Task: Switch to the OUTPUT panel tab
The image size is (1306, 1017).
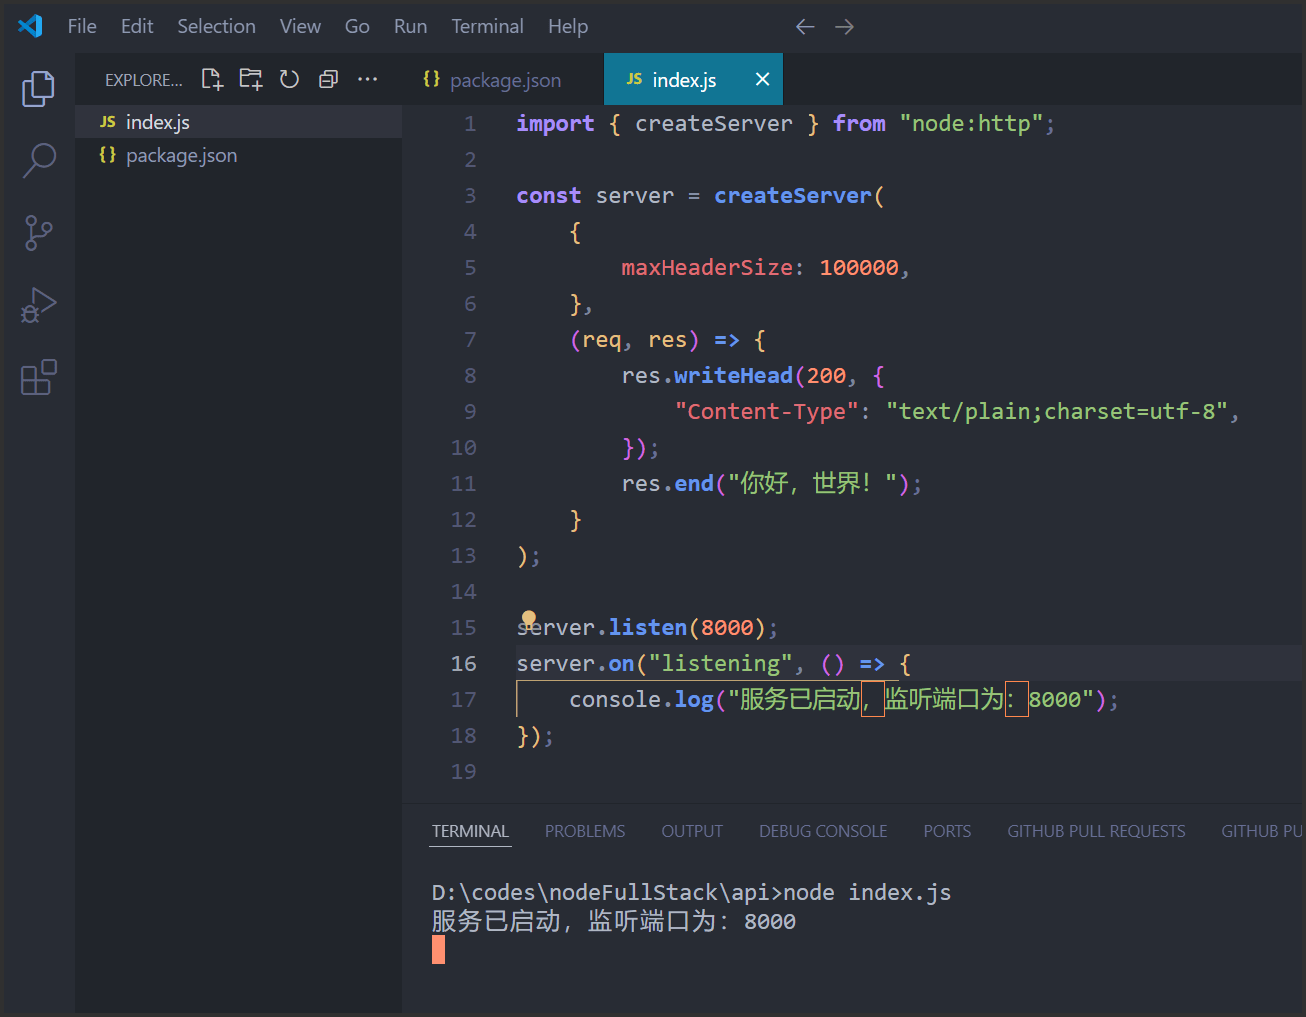Action: coord(692,831)
